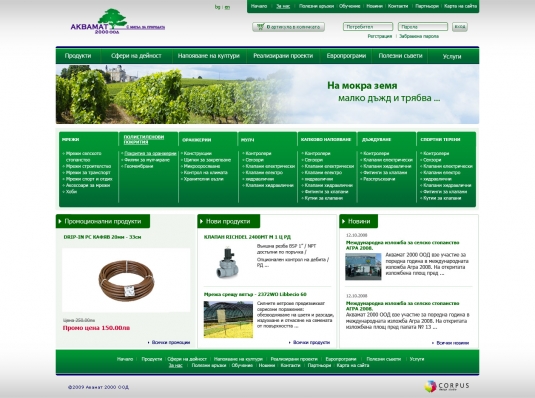
Task: Click the Corpus studio logo in footer
Action: coord(447,386)
